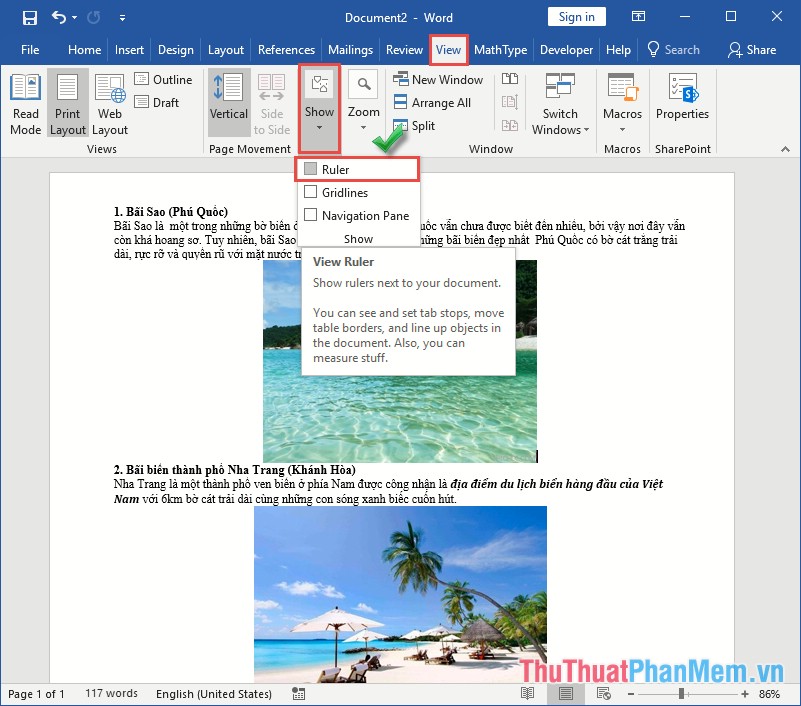Open the Review tab
Screen dimensions: 801x706
pyautogui.click(x=404, y=49)
